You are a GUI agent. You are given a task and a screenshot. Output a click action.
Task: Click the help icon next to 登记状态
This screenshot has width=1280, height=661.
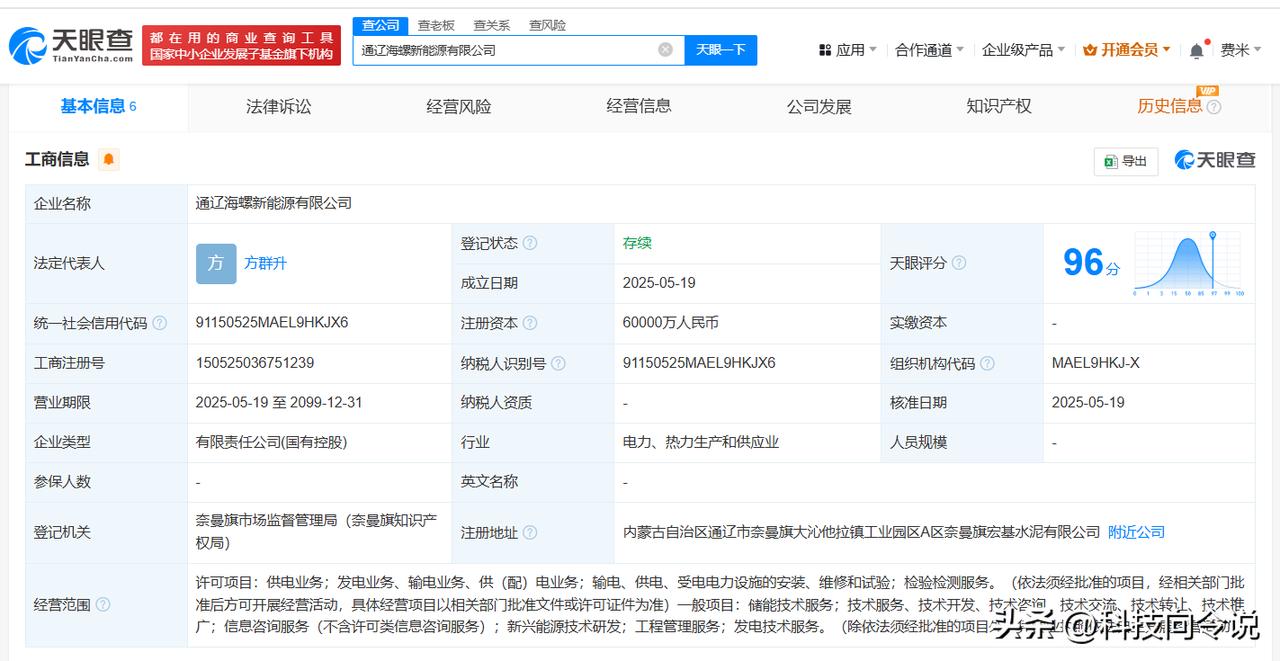point(530,243)
